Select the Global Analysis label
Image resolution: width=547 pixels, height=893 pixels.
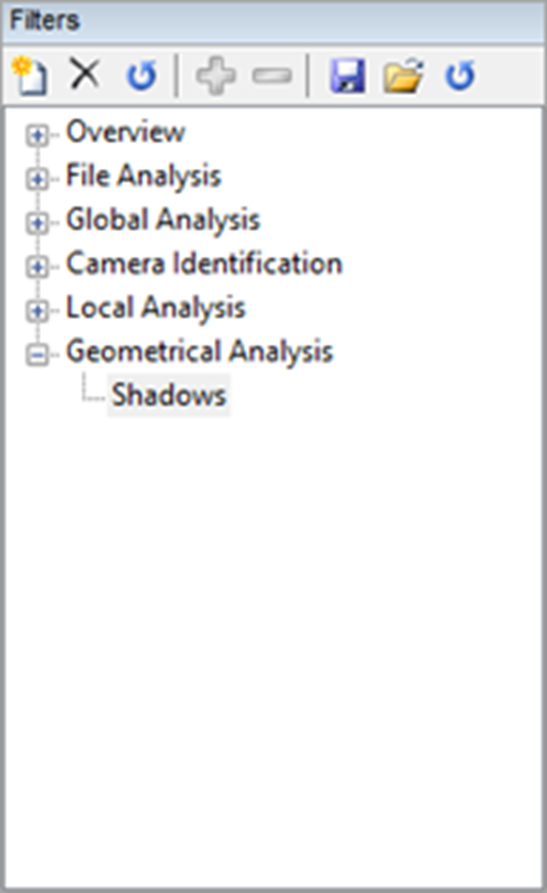(x=163, y=220)
